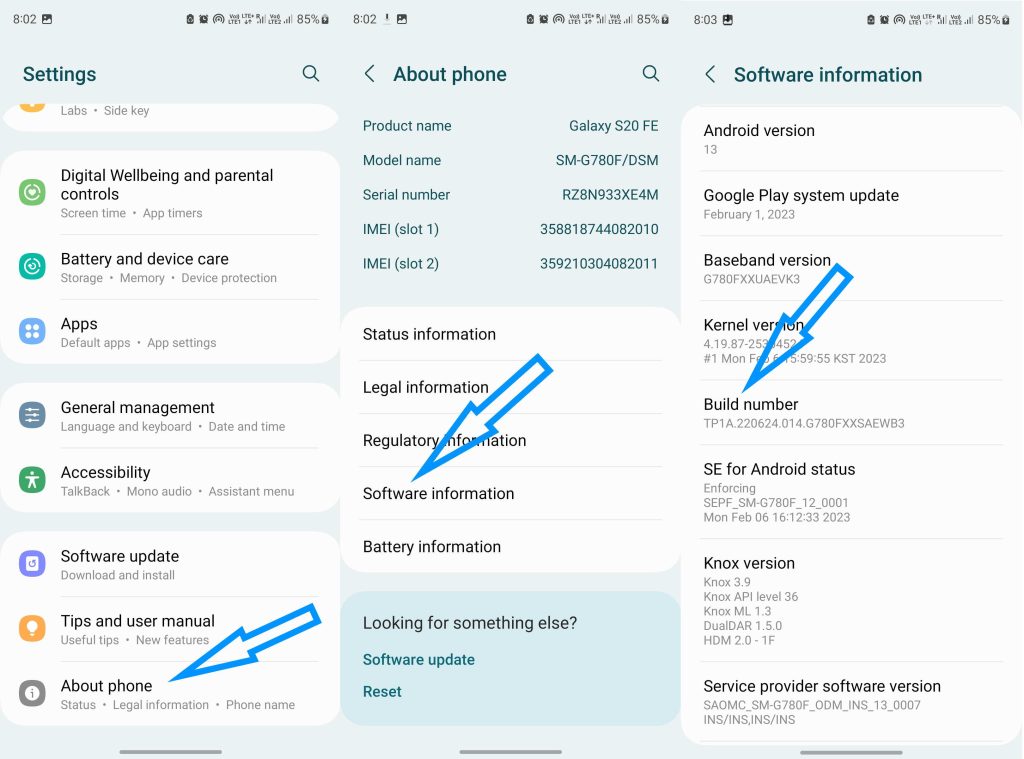Tap the 85% battery indicator on Settings screen
The height and width of the screenshot is (759, 1024).
312,19
